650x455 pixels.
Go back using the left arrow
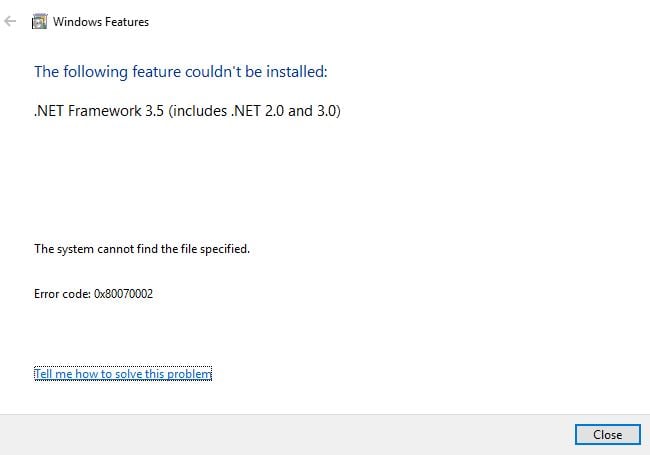(10, 21)
